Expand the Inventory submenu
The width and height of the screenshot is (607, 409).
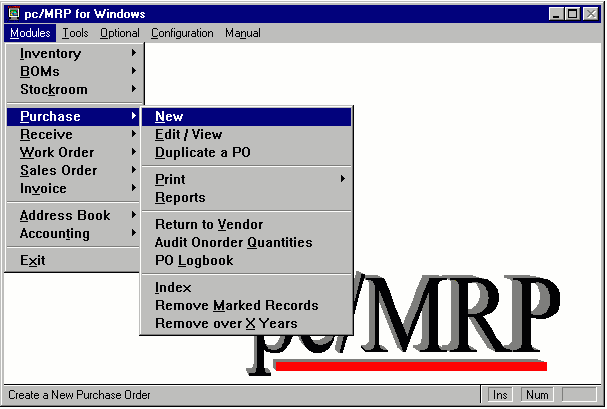(73, 53)
